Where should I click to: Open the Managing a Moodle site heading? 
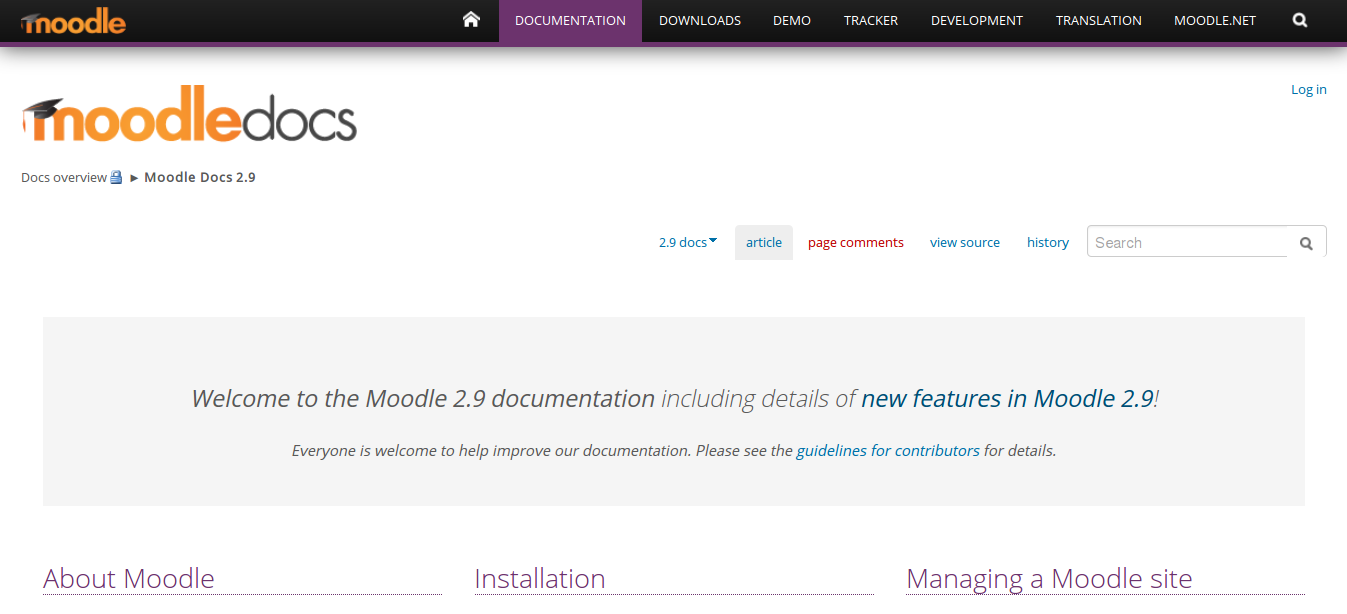coord(1049,578)
